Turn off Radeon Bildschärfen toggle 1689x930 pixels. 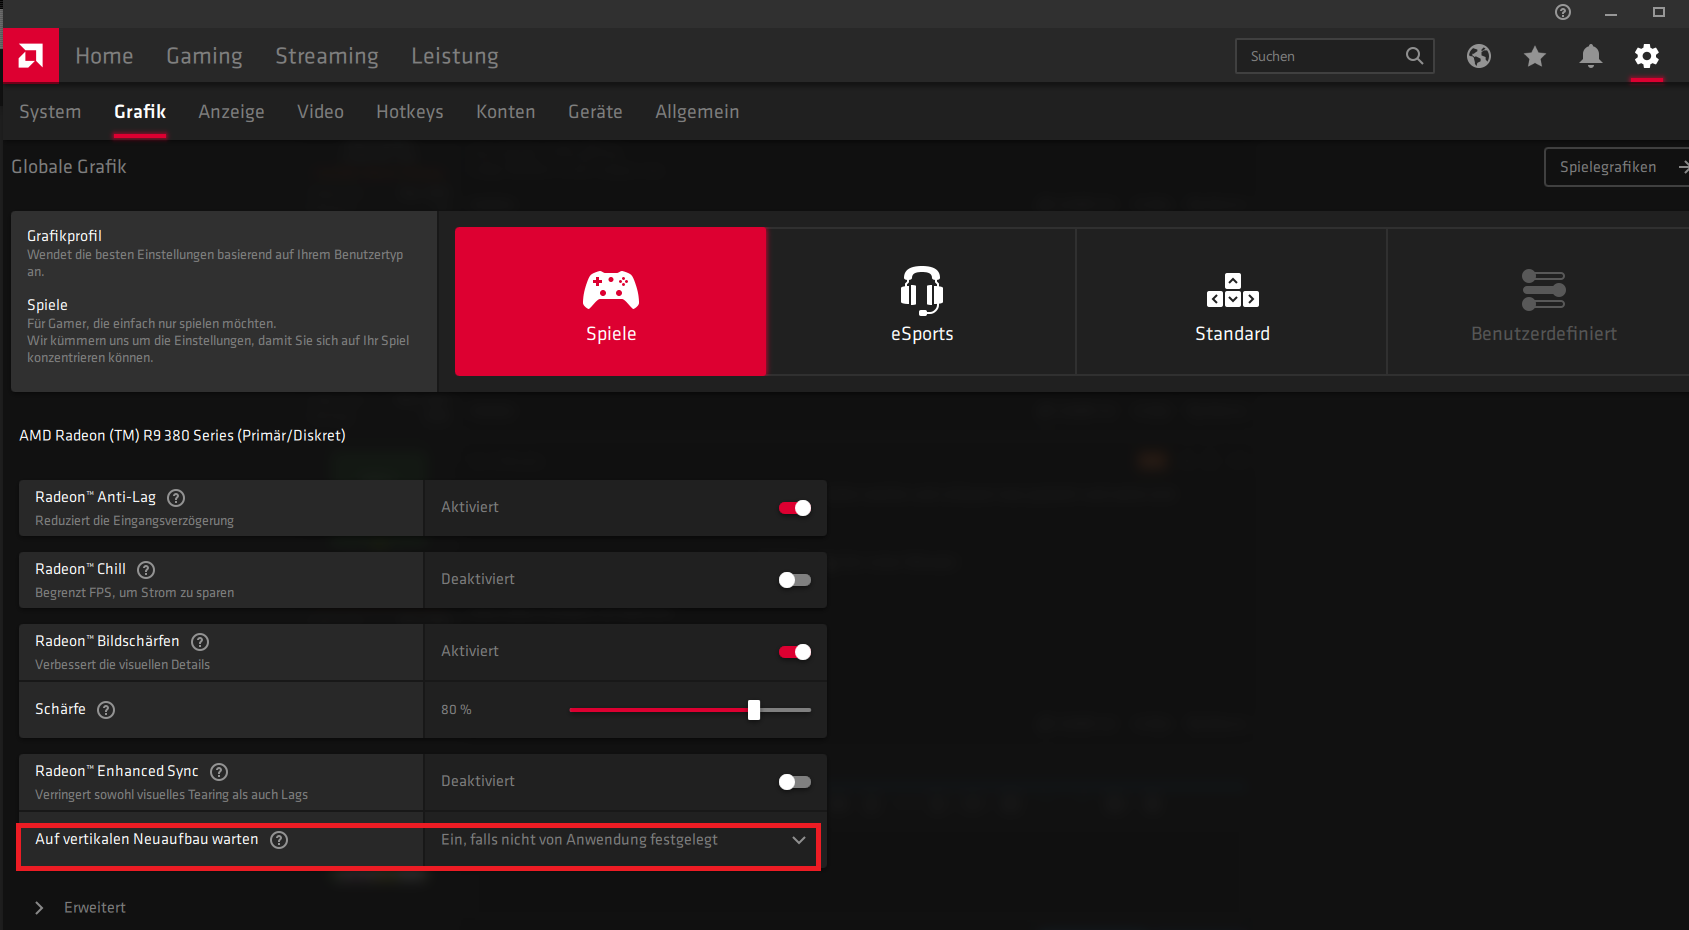(795, 652)
